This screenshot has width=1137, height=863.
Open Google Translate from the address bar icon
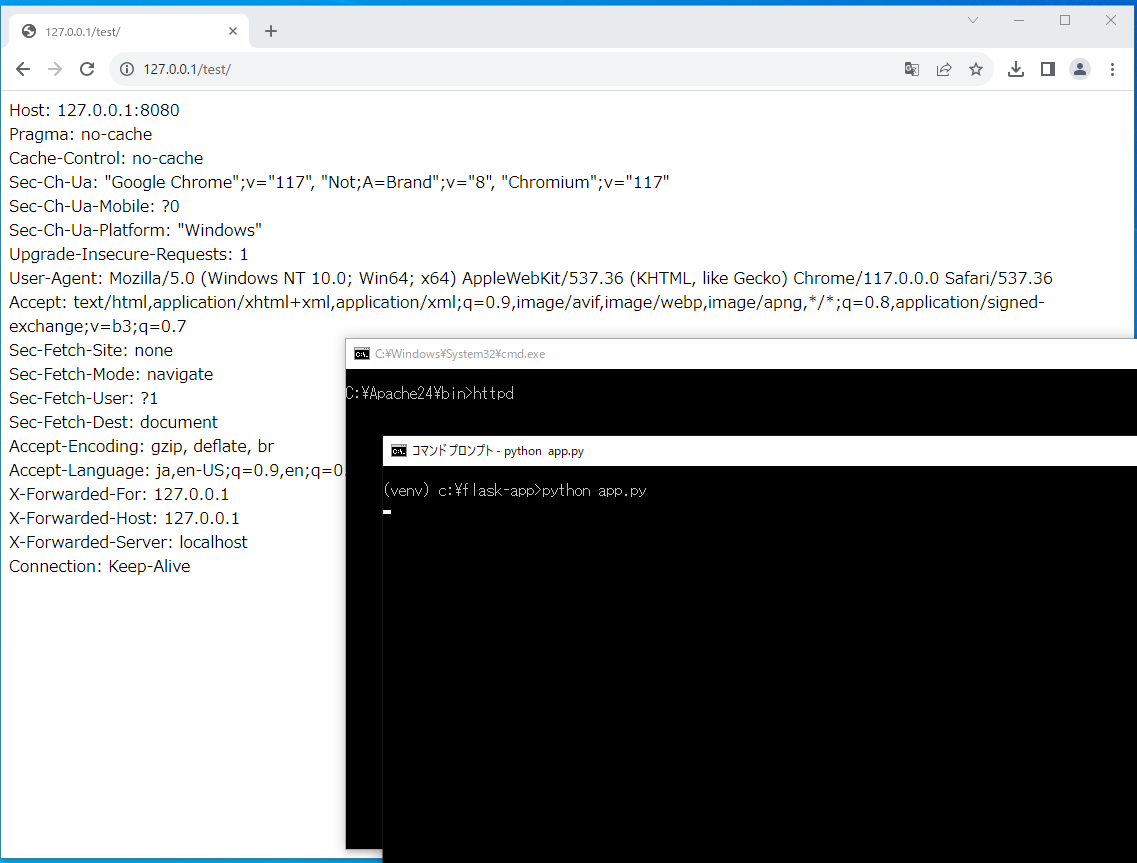click(911, 69)
